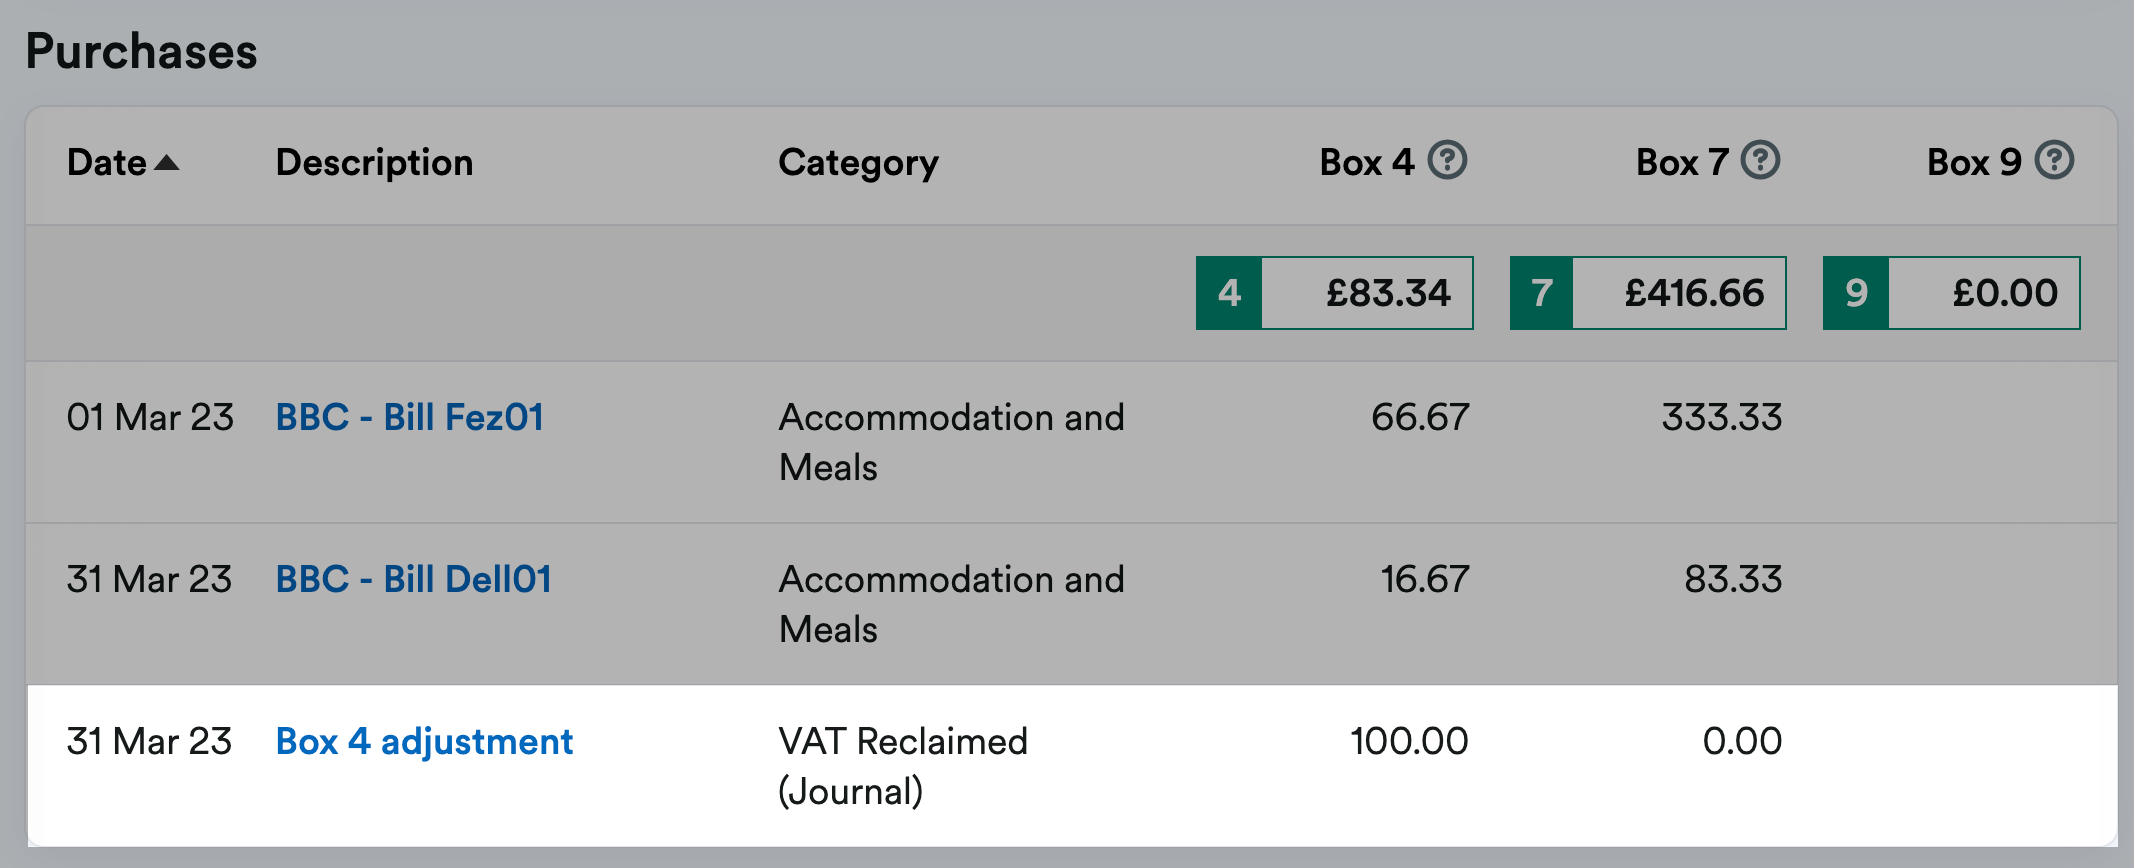The image size is (2134, 868).
Task: Click the green Box 7 number badge
Action: tap(1542, 293)
